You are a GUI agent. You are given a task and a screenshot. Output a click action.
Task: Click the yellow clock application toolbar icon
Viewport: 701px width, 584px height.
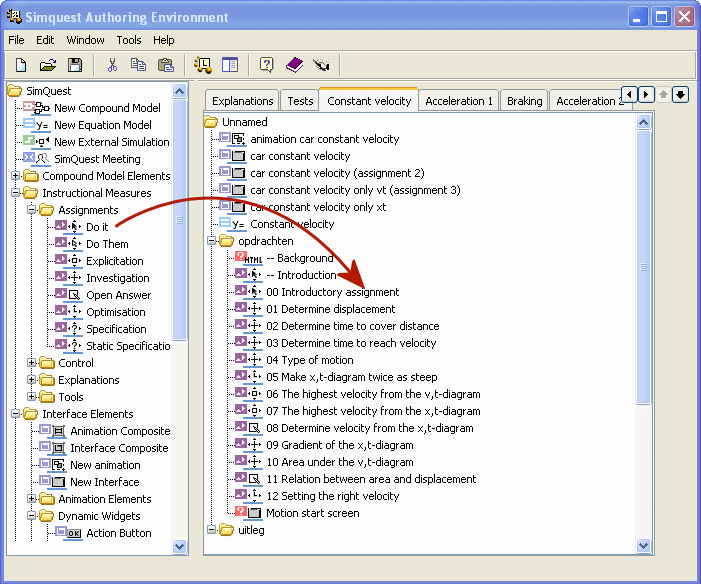203,65
